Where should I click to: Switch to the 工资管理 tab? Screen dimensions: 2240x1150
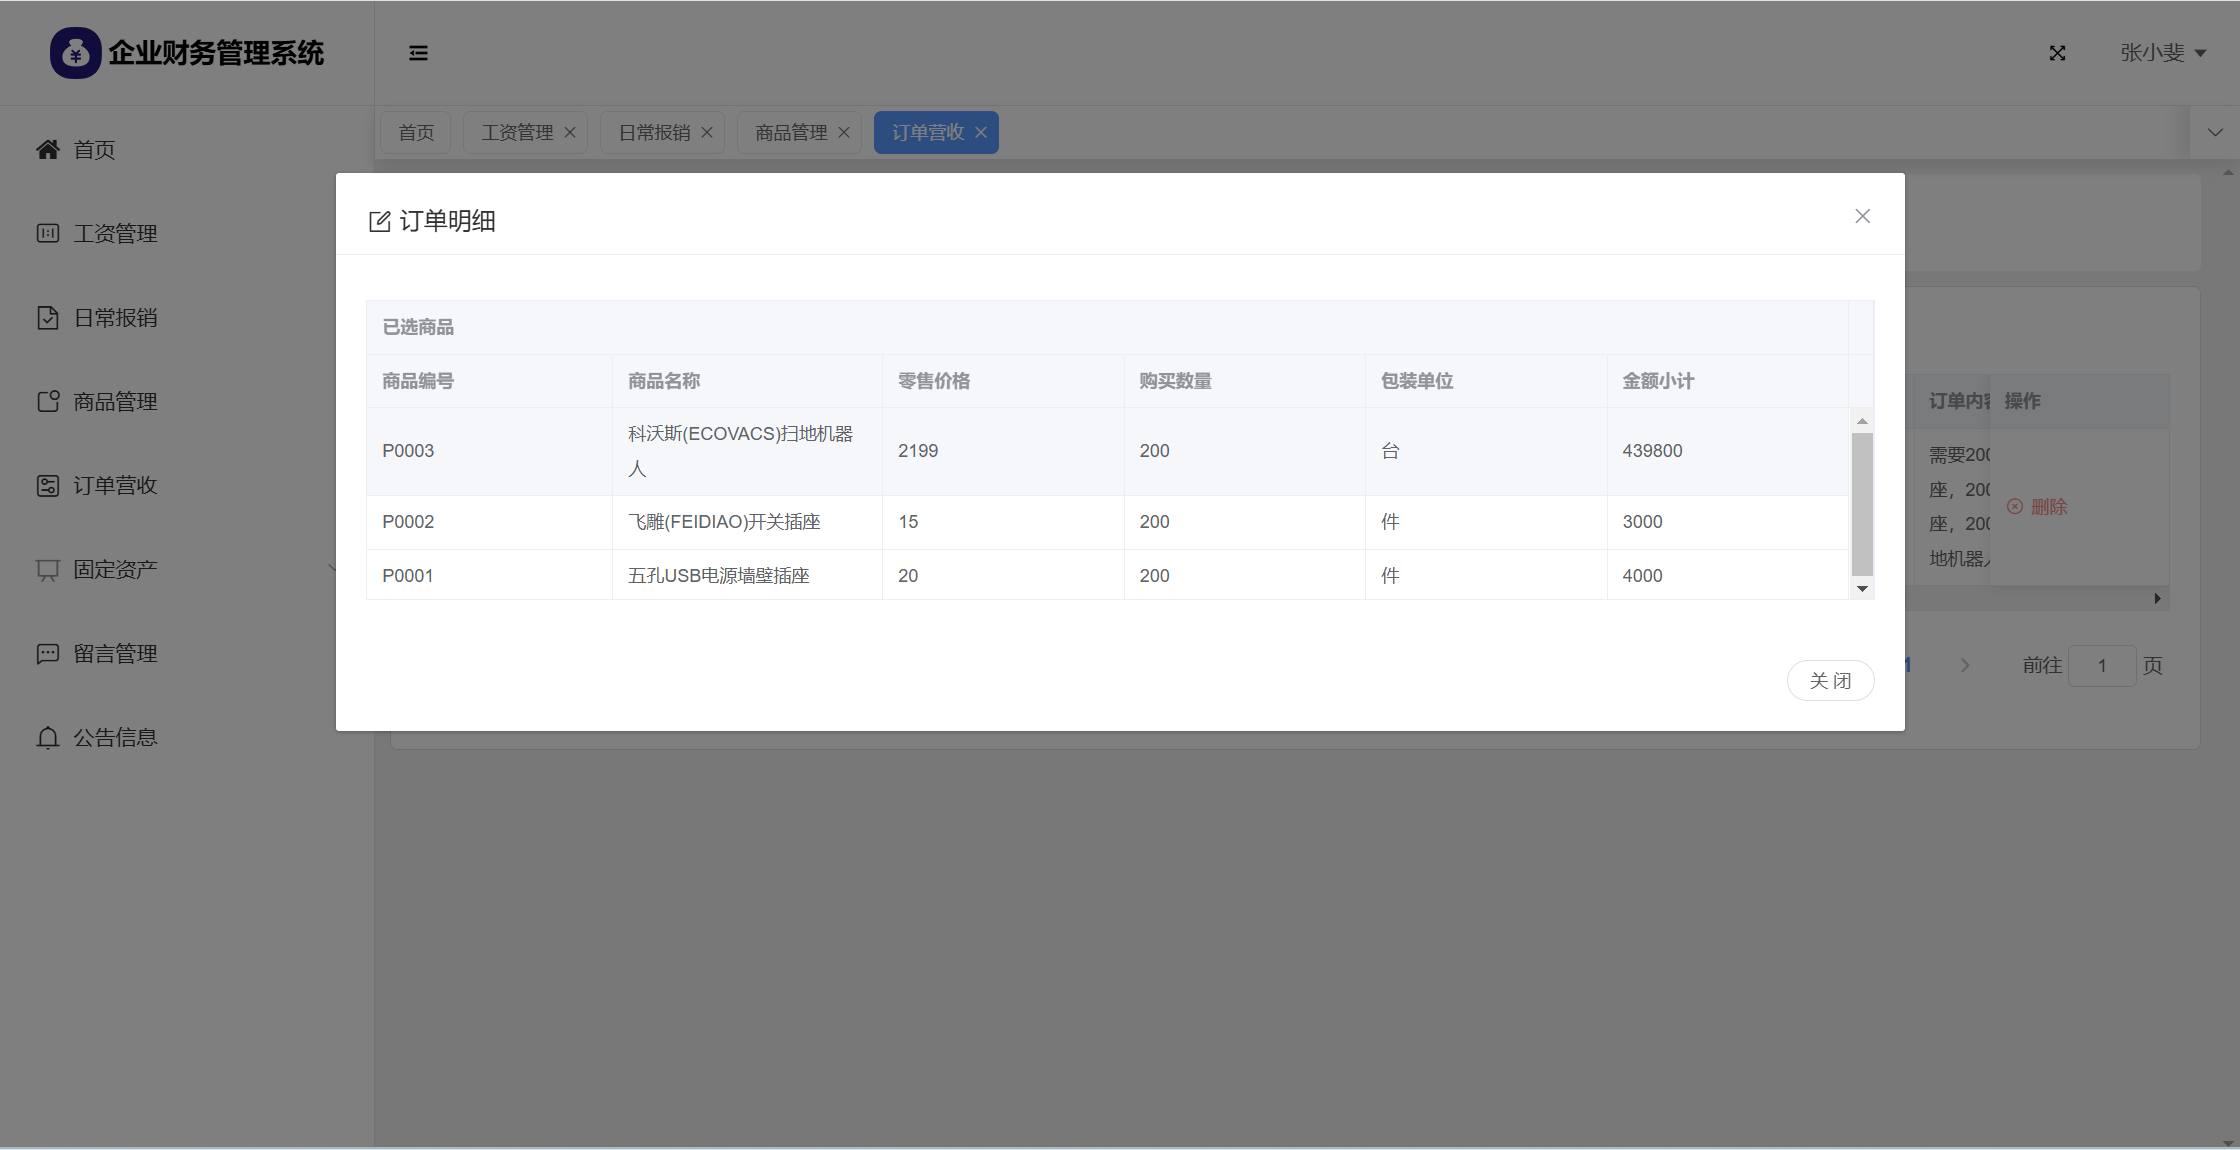point(517,132)
